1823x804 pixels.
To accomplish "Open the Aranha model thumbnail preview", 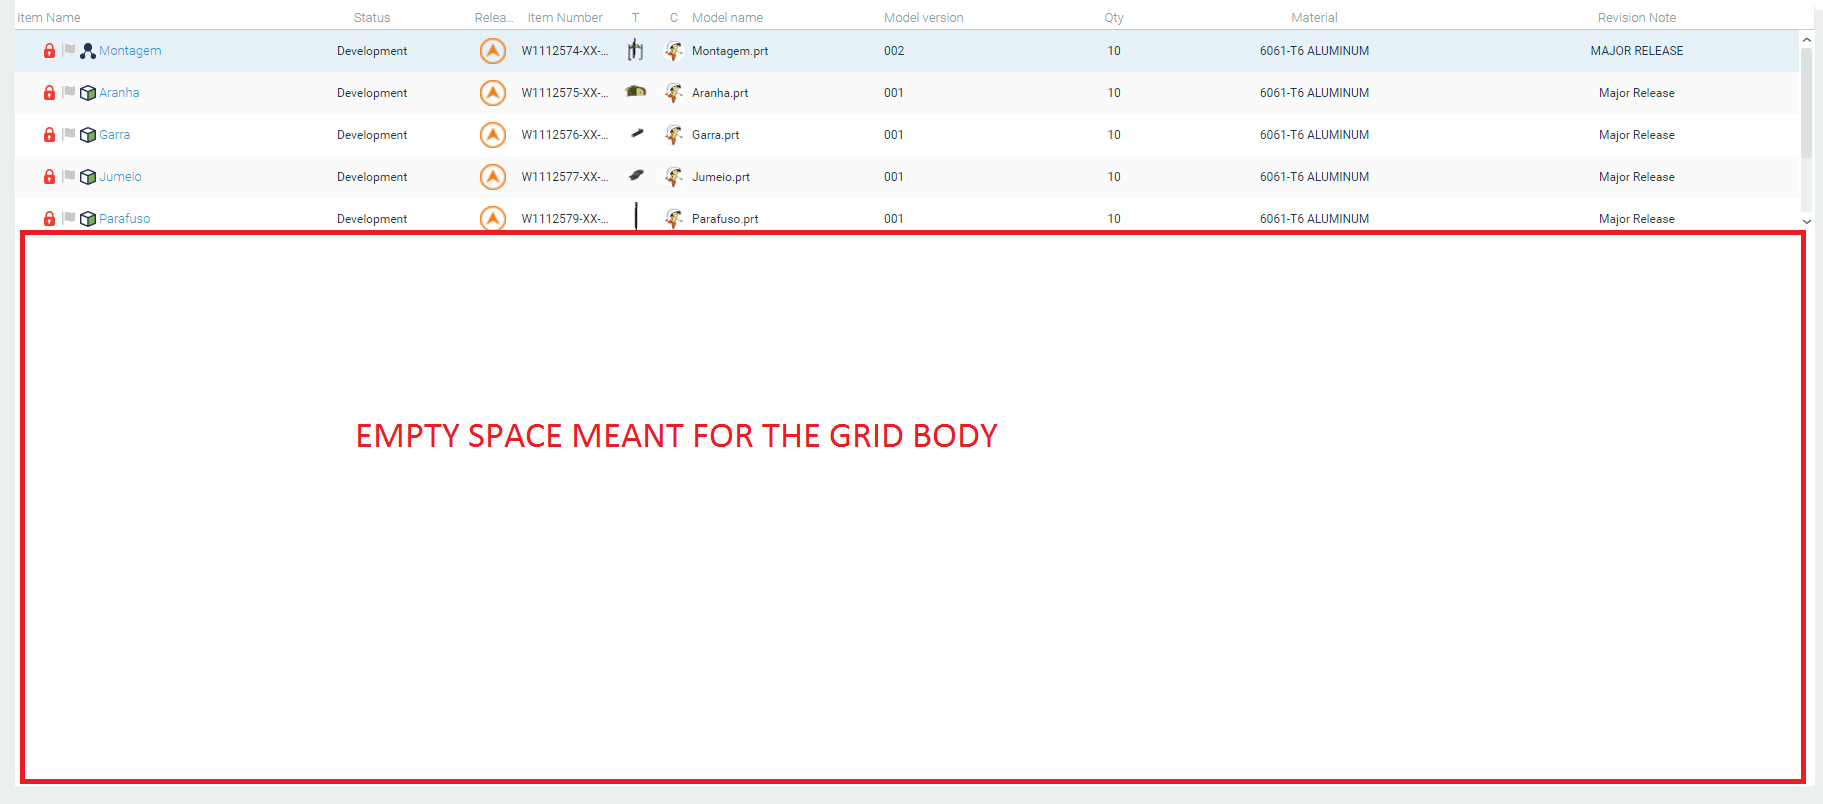I will coord(635,92).
